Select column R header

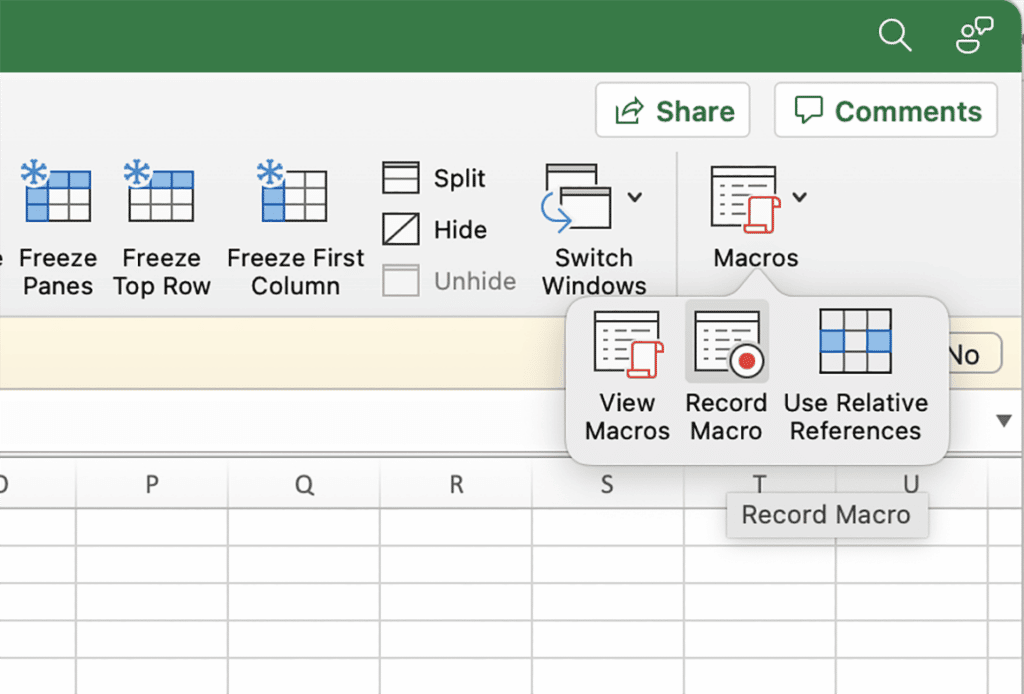456,484
